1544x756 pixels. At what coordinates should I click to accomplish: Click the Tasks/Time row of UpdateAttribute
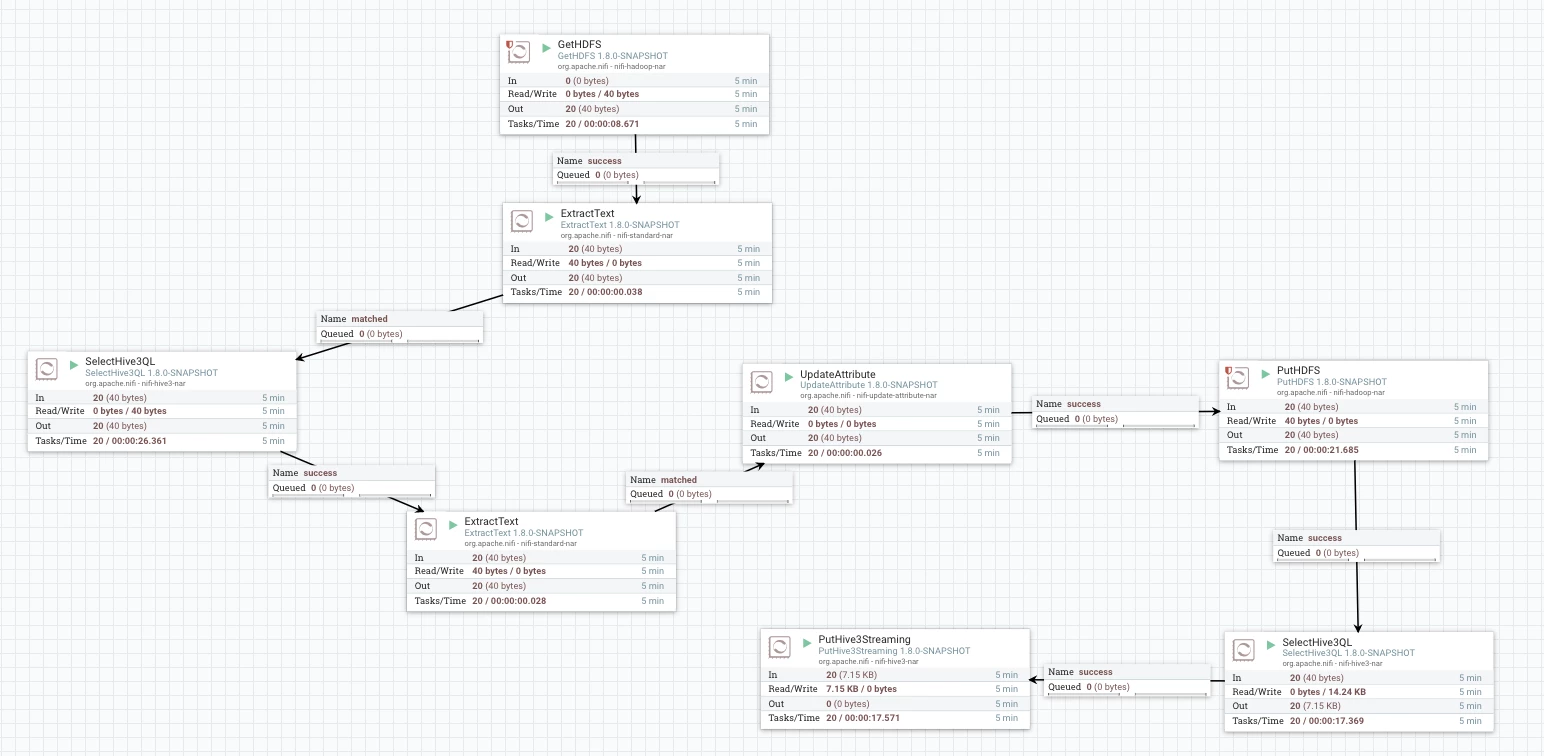877,453
